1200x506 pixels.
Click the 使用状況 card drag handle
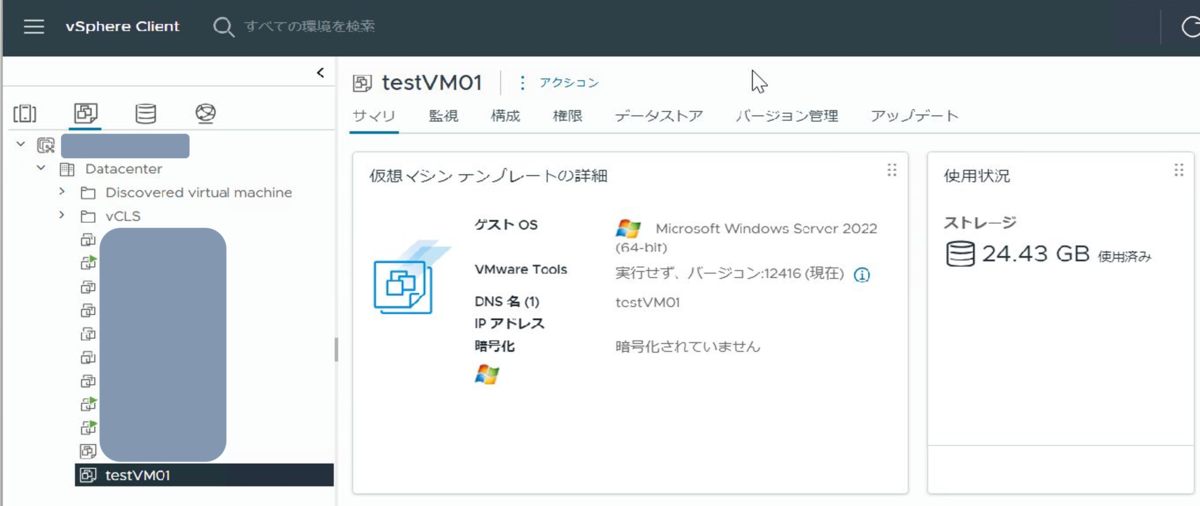1179,170
